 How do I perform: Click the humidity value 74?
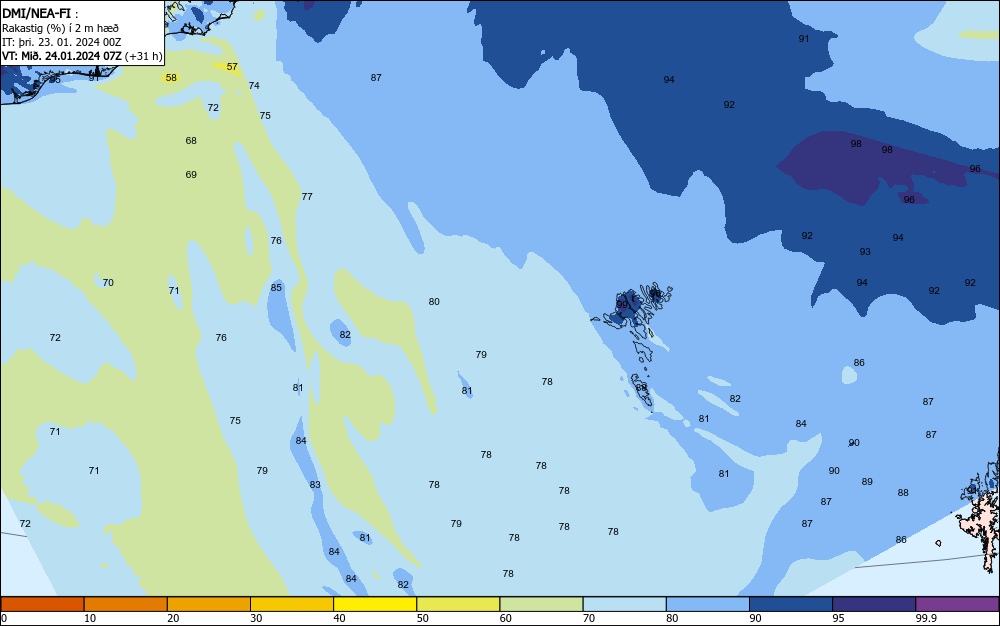click(x=254, y=85)
